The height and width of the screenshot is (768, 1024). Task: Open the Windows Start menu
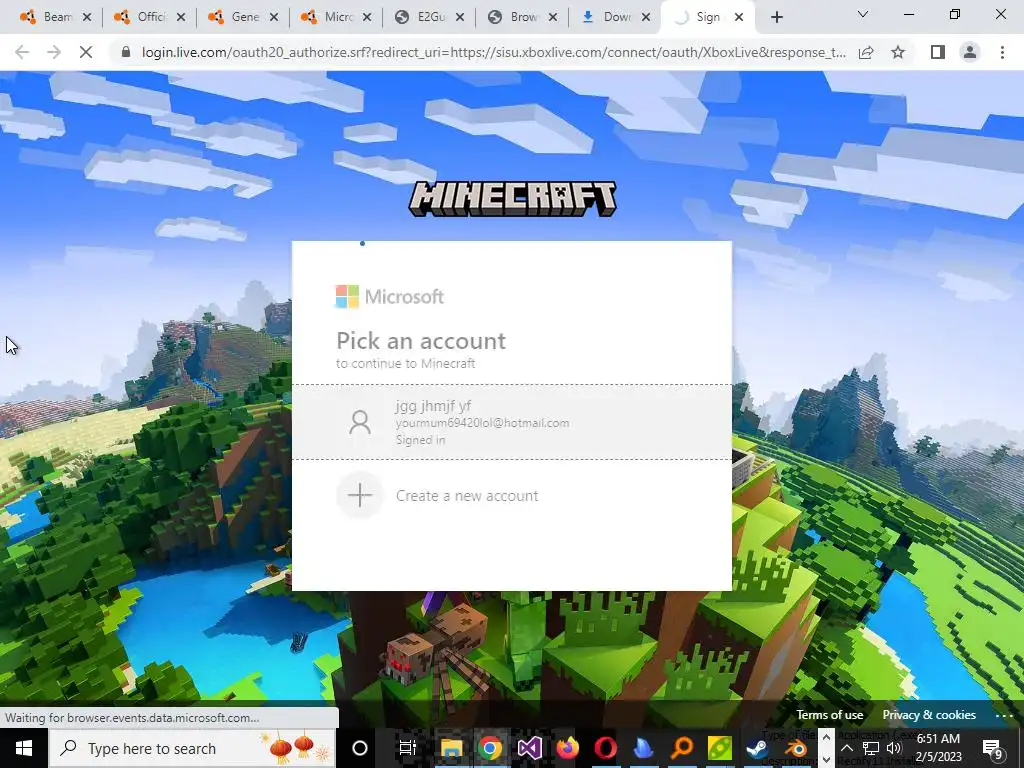click(x=24, y=748)
